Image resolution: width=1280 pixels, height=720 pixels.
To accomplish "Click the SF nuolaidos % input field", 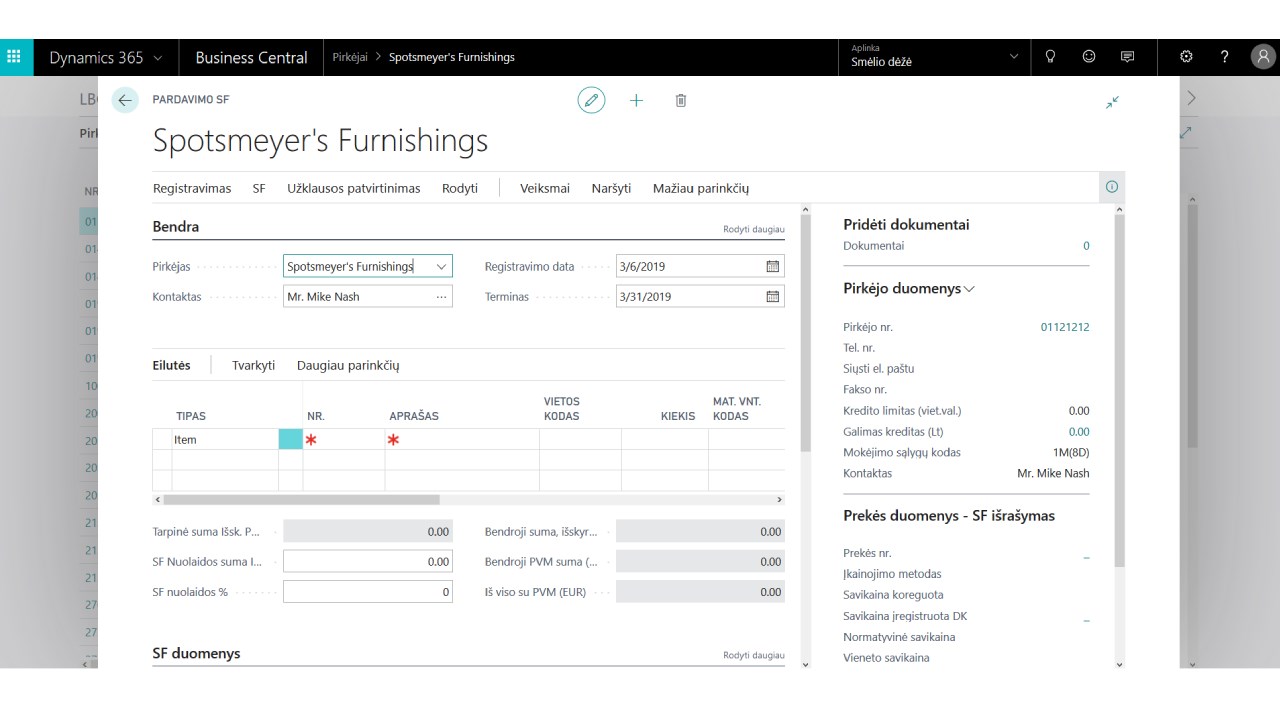I will (367, 592).
